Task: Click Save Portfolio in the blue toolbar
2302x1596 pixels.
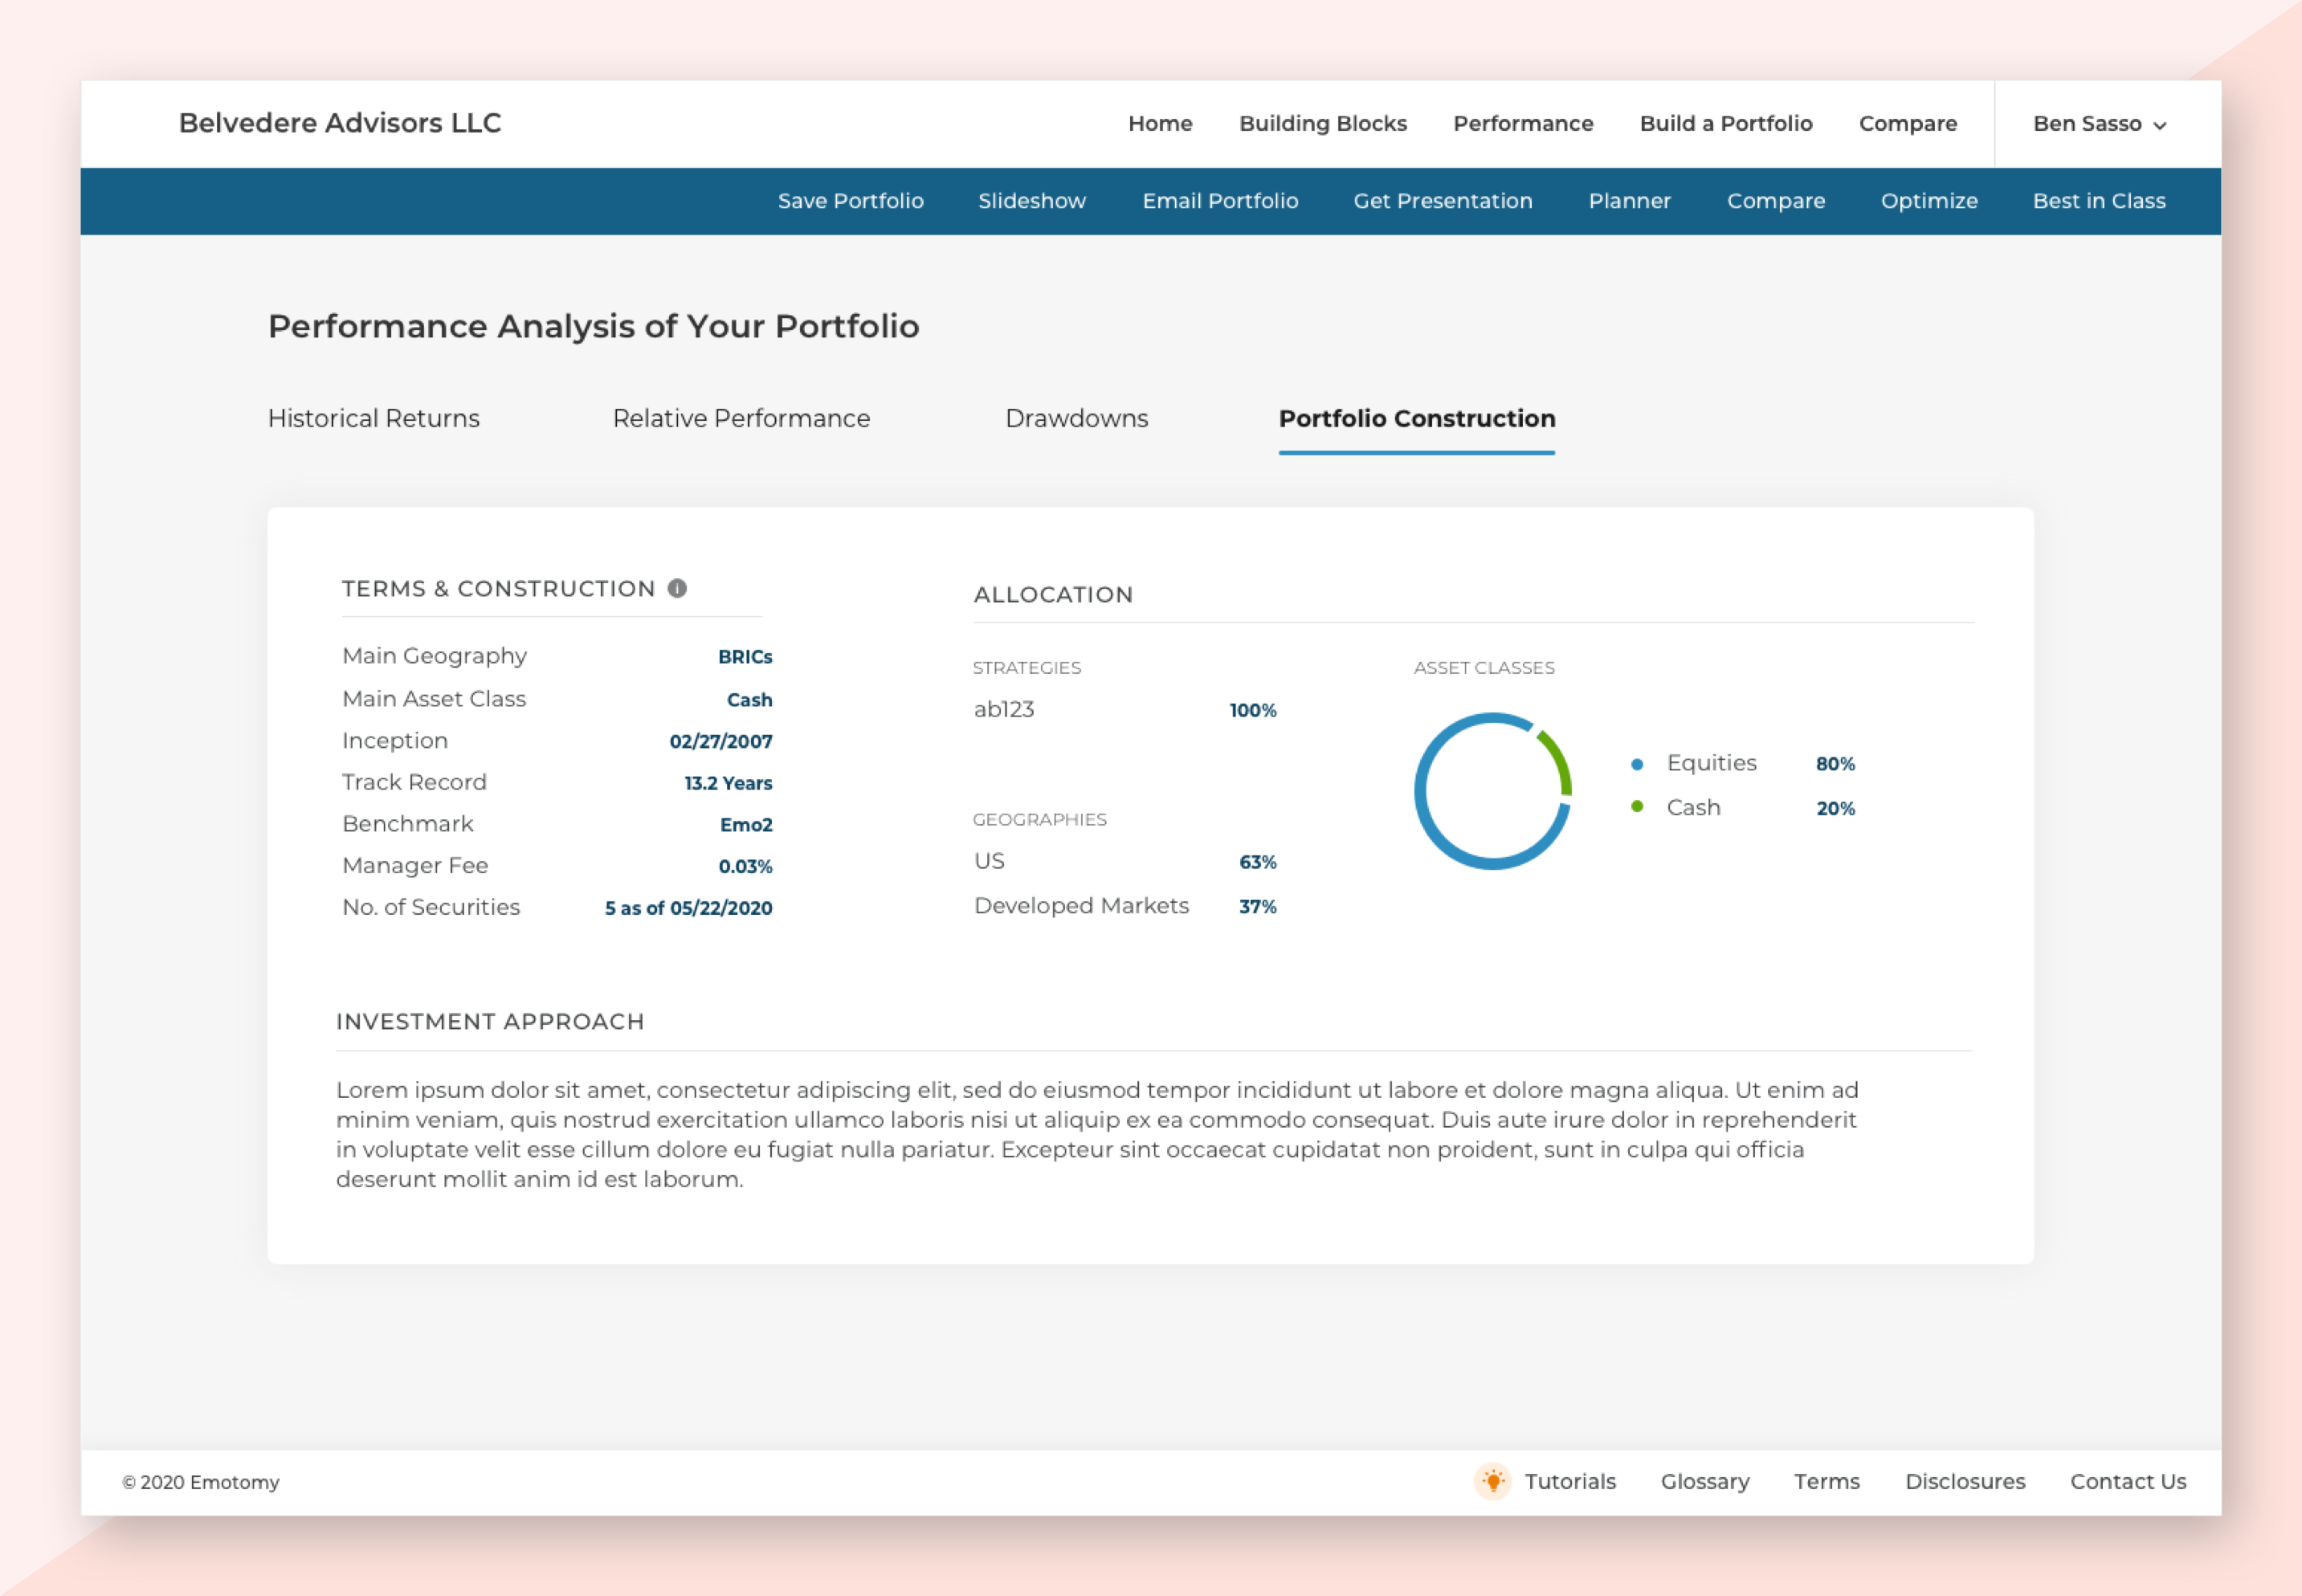Action: click(850, 201)
